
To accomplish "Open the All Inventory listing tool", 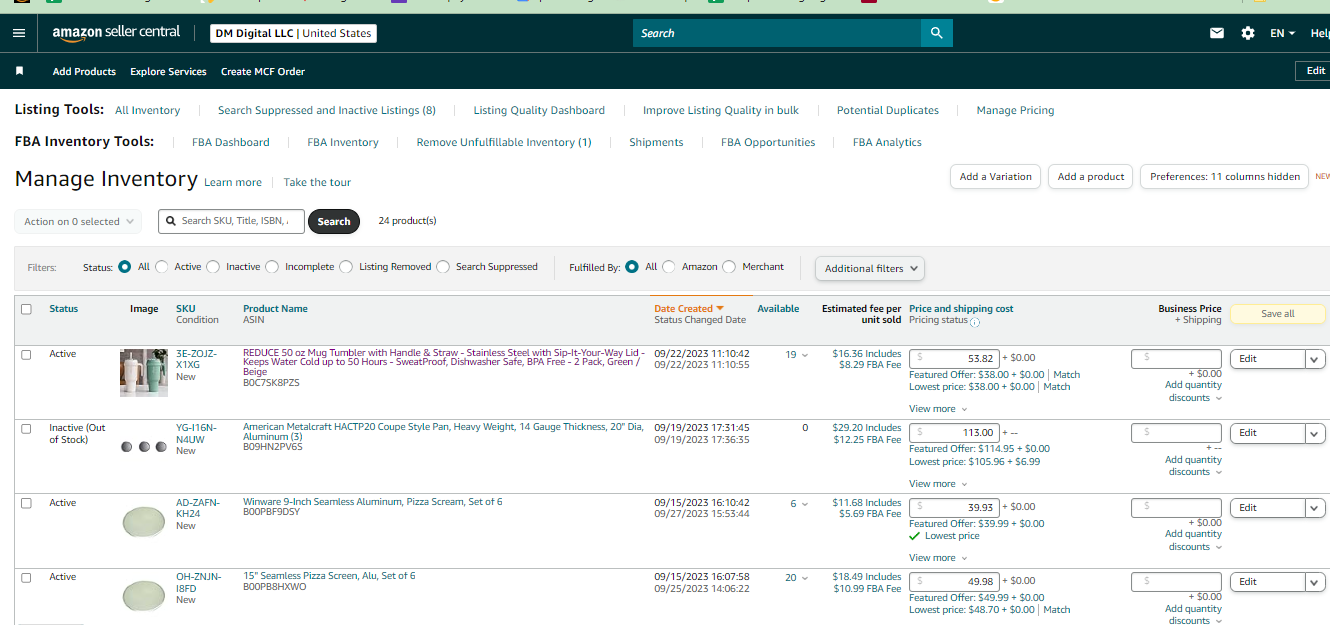I will (148, 110).
